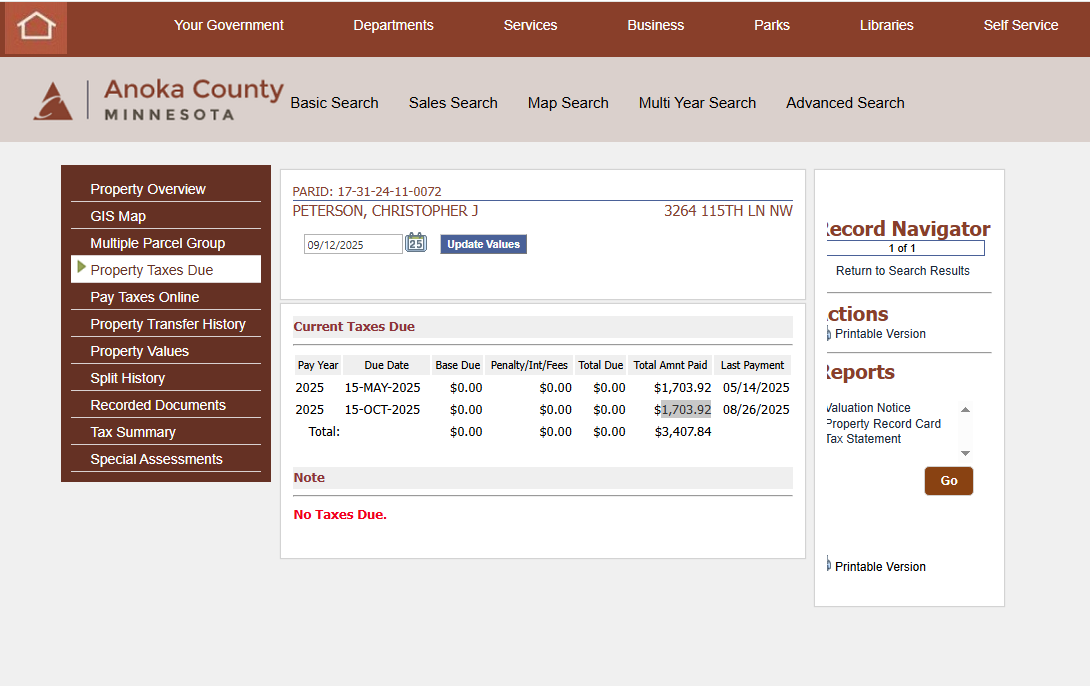The image size is (1090, 686).
Task: Click Return to Search Results link
Action: click(902, 271)
